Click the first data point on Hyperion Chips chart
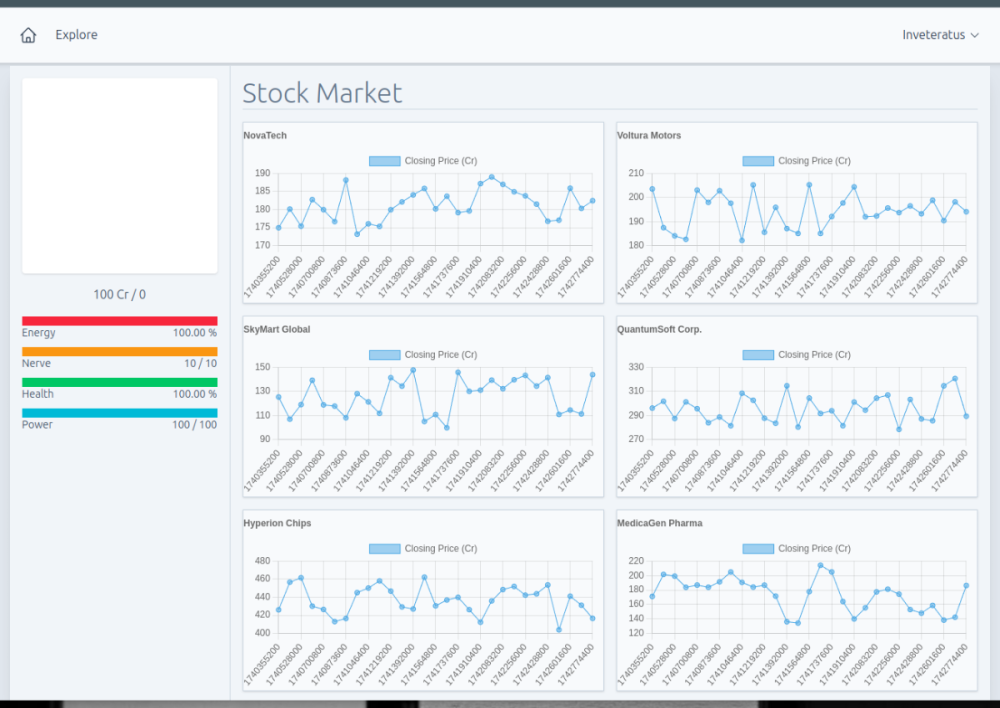Image resolution: width=1000 pixels, height=708 pixels. point(278,610)
